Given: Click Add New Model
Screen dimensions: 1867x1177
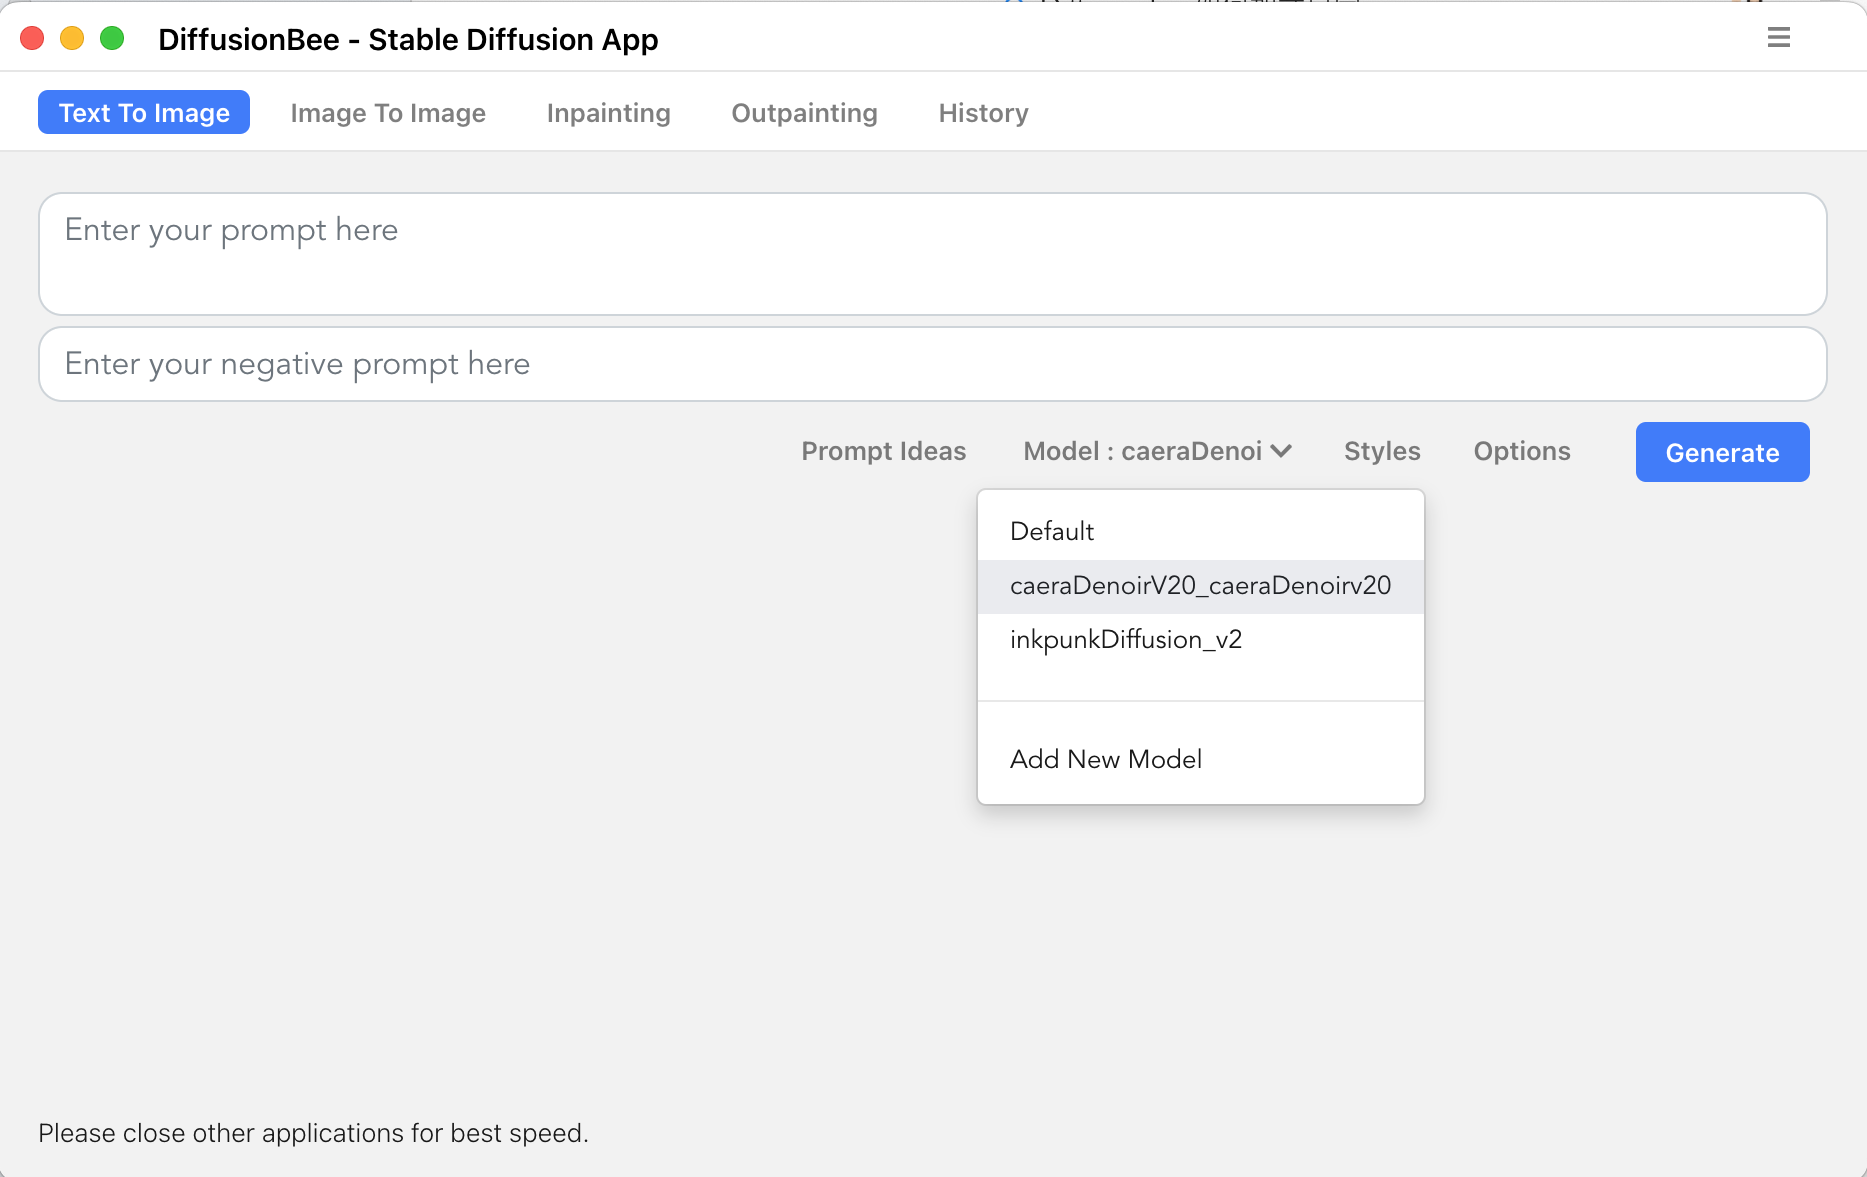Looking at the screenshot, I should [1200, 760].
